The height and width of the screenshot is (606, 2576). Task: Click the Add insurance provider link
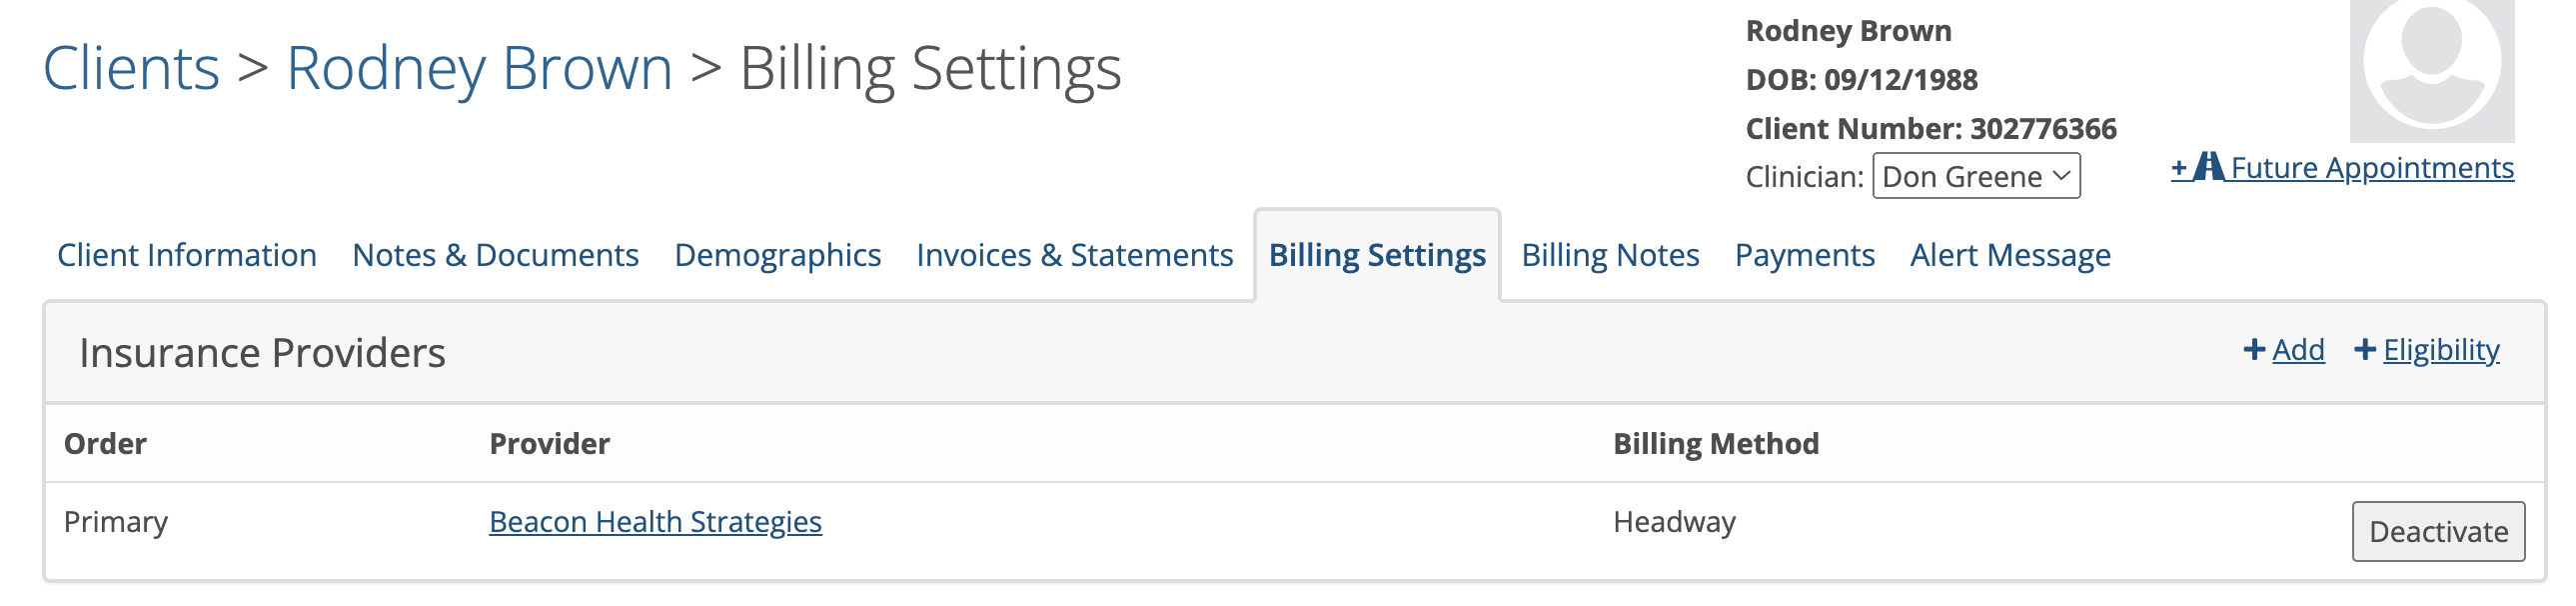coord(2298,349)
